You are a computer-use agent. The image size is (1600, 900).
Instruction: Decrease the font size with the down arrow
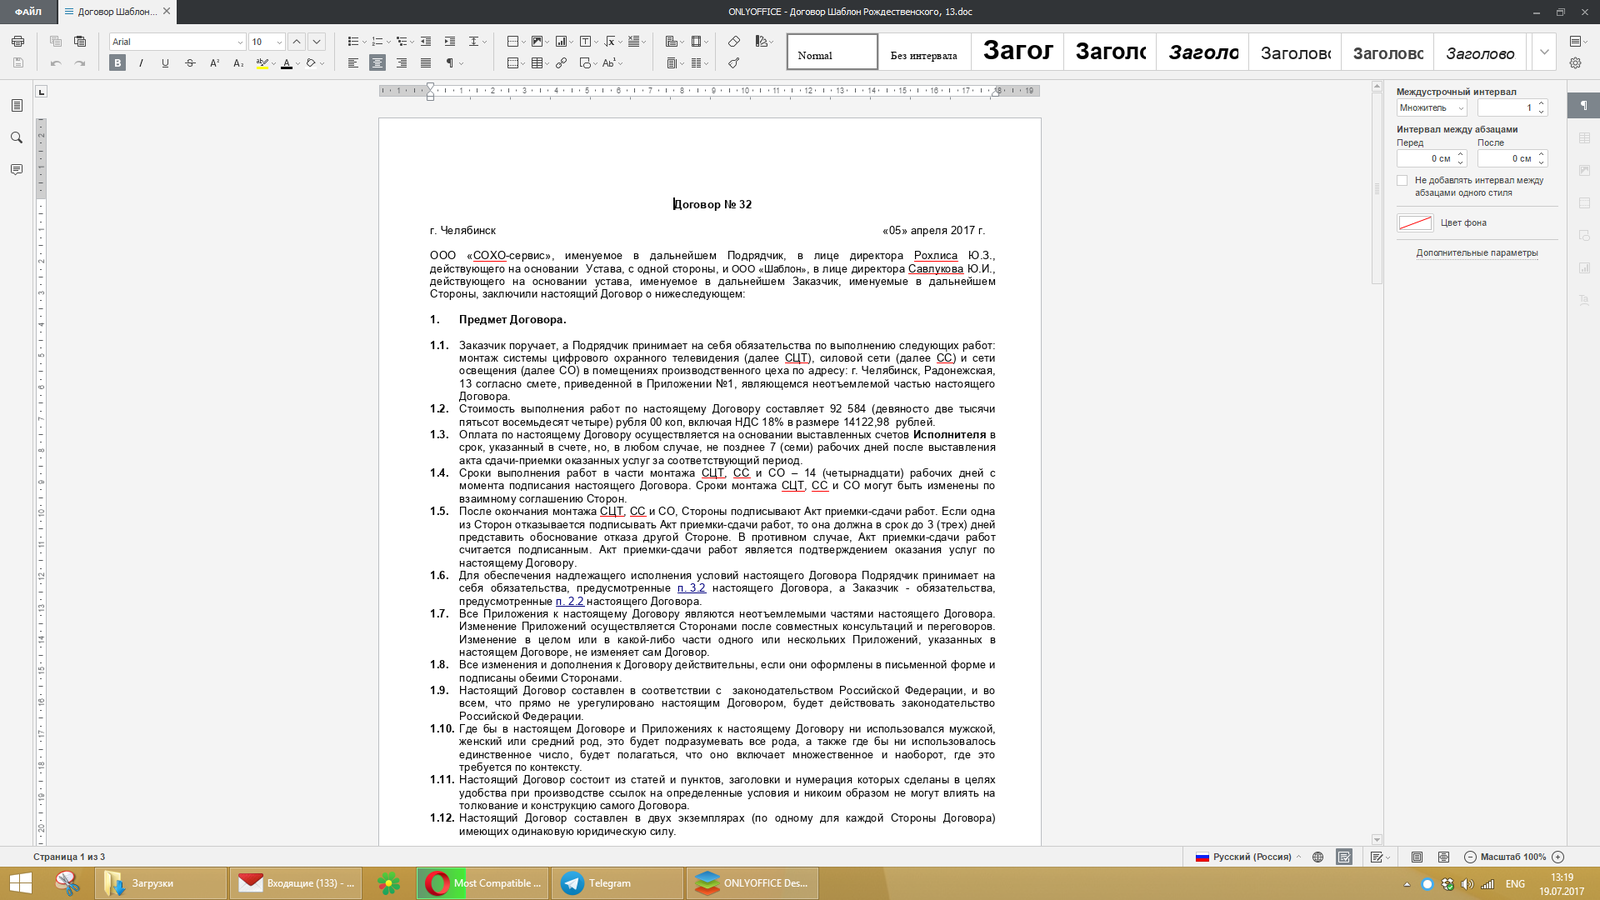point(317,41)
